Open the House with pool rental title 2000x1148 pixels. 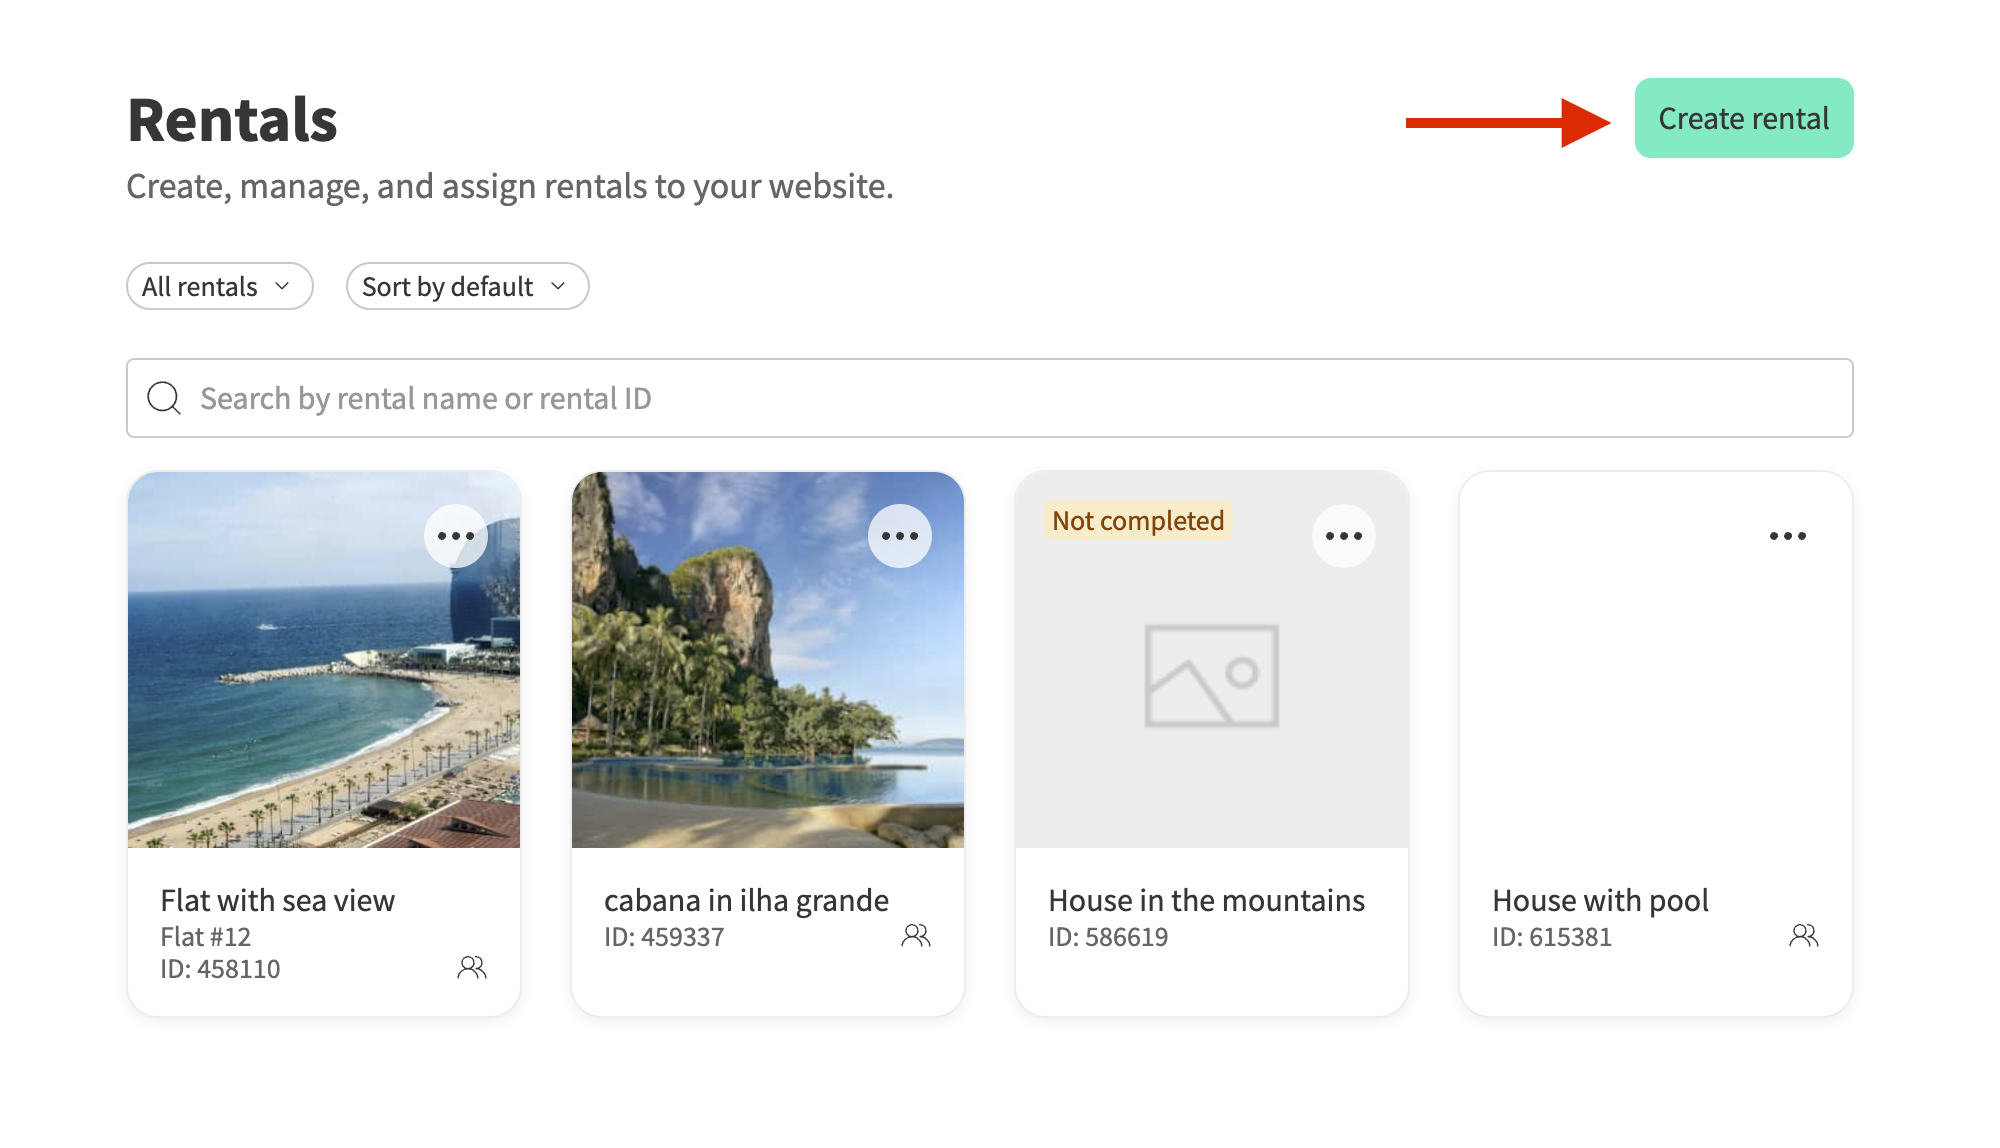[1600, 900]
